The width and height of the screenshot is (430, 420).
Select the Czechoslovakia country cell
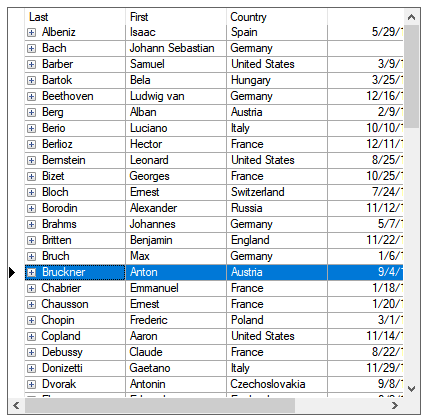[x=277, y=384]
